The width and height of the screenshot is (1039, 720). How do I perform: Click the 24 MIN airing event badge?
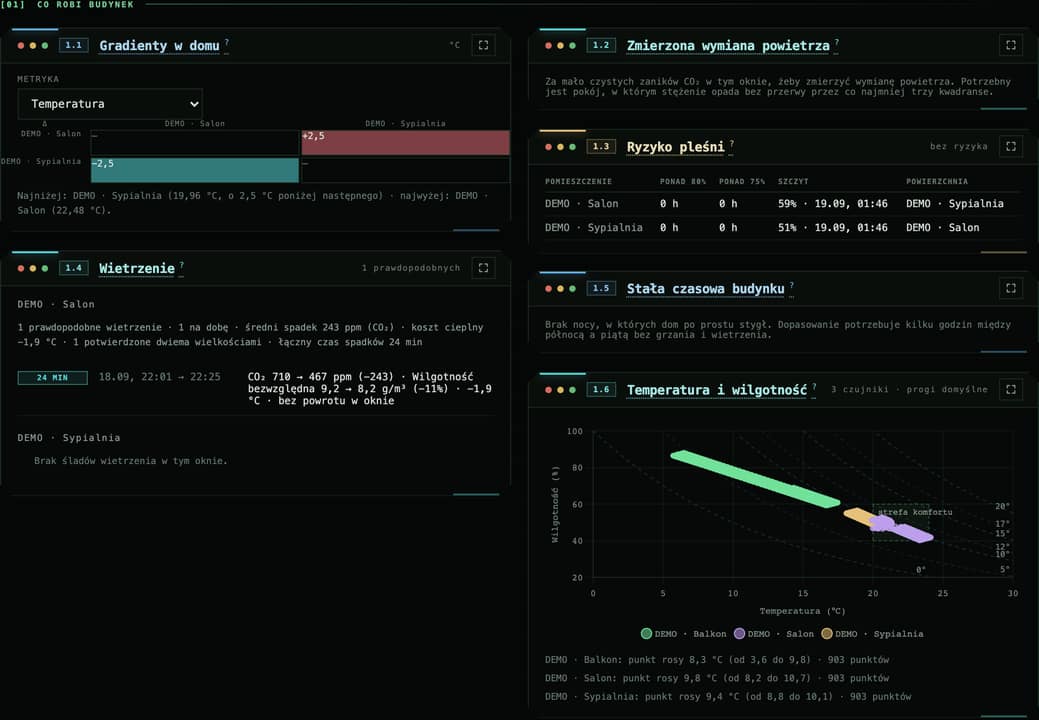click(52, 378)
